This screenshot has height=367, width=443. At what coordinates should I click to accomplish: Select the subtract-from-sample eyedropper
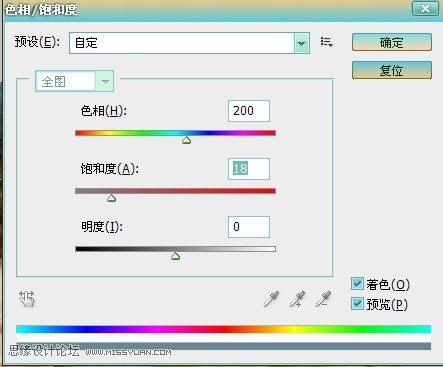[x=323, y=299]
